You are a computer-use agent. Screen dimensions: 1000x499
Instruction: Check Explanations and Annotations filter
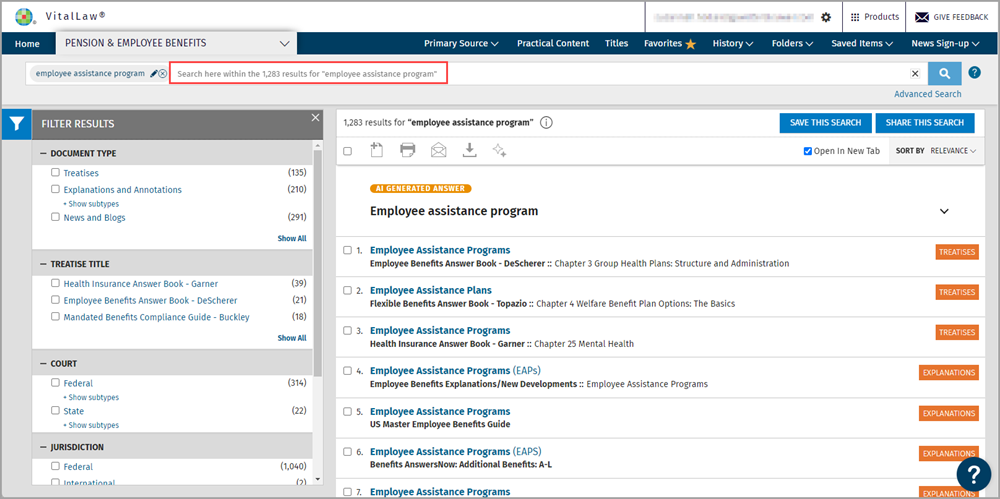(x=55, y=189)
